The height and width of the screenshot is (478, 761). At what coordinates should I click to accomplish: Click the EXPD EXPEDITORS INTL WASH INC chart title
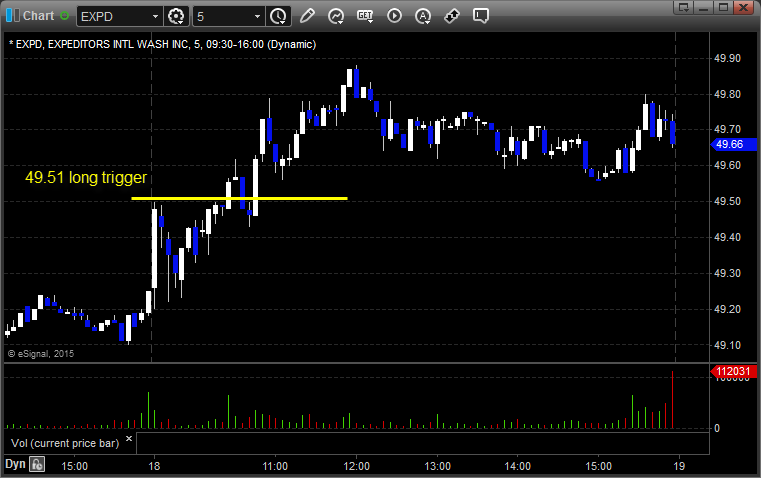pyautogui.click(x=163, y=44)
